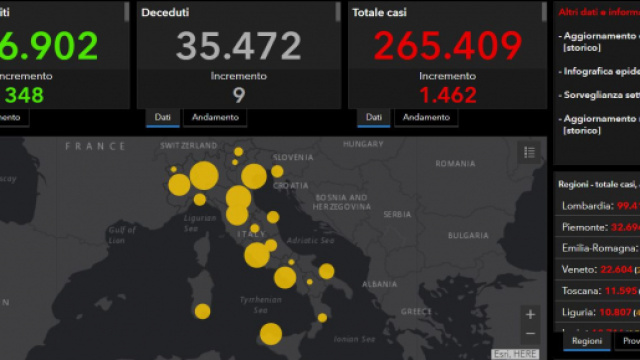Click the Sicily case bubble on map
This screenshot has height=360, width=640.
pyautogui.click(x=271, y=334)
